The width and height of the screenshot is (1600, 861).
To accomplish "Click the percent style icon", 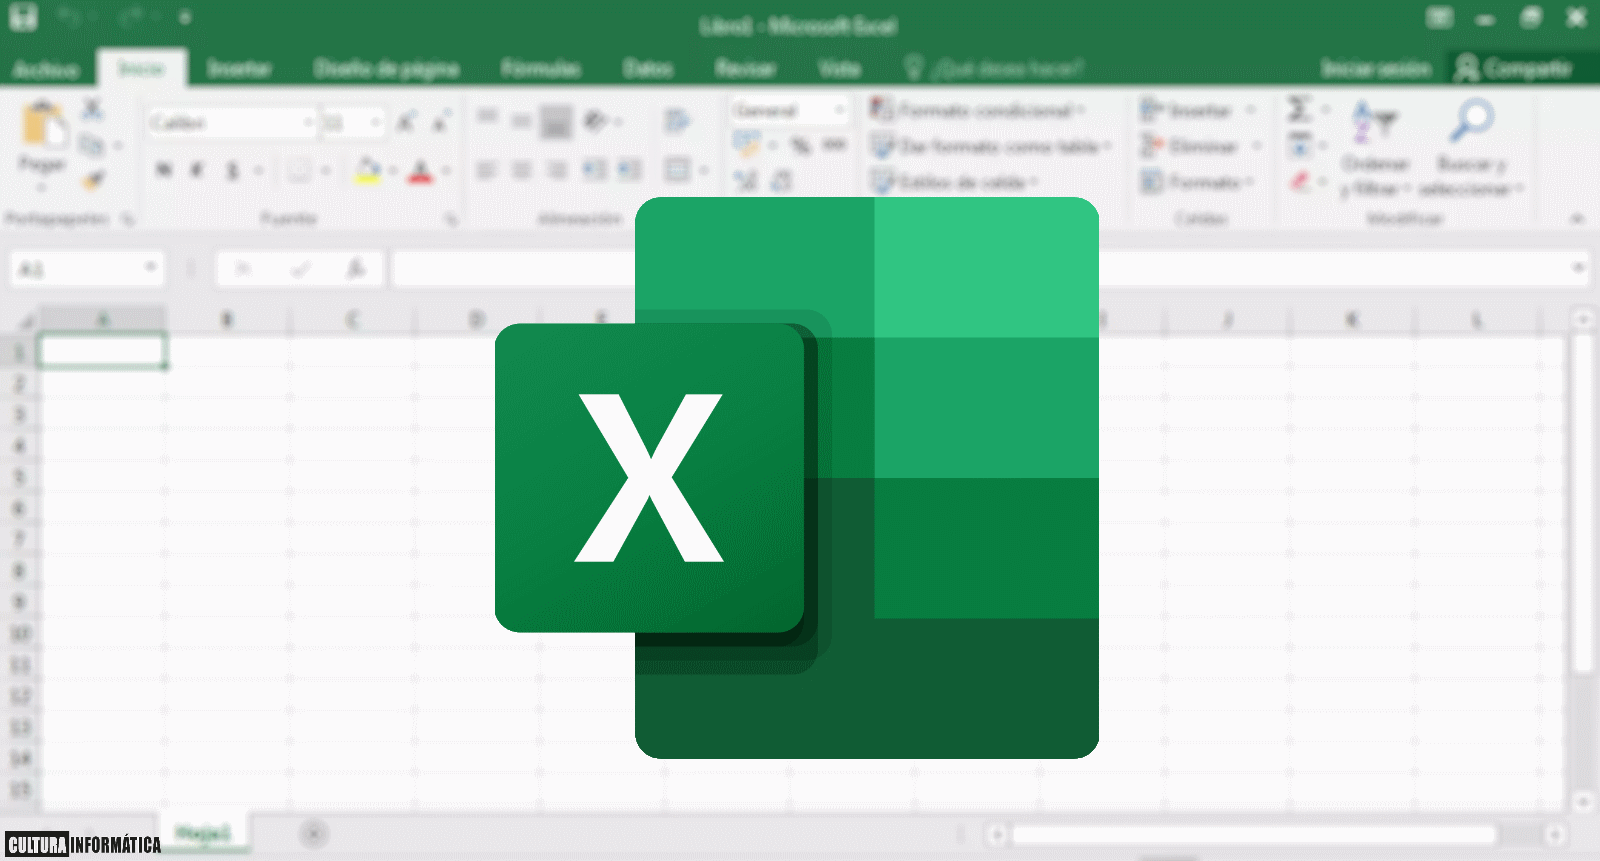I will tap(801, 146).
